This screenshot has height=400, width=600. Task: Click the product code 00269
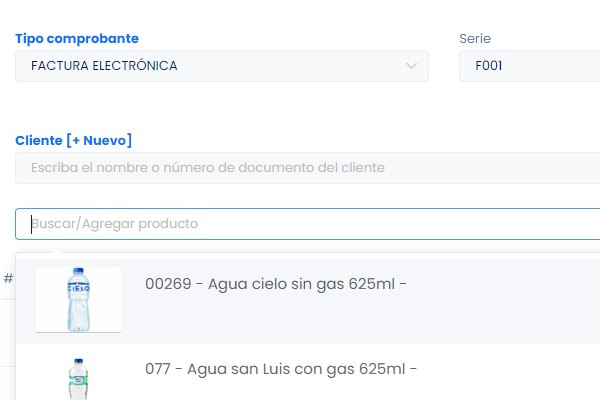pos(166,284)
